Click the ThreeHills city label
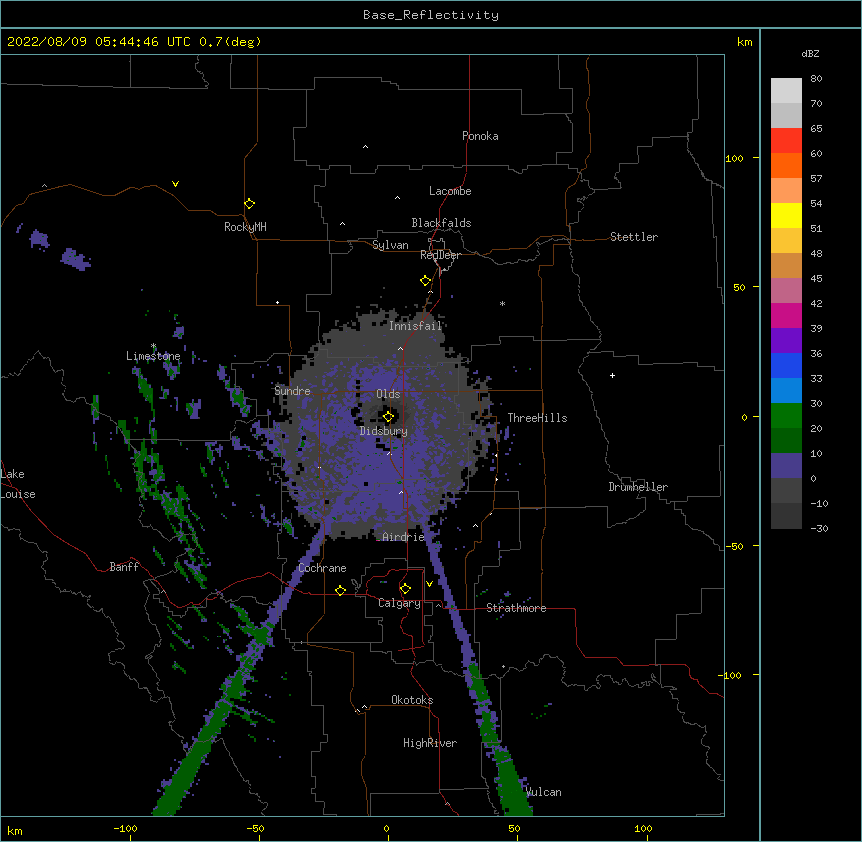862x842 pixels. point(537,418)
